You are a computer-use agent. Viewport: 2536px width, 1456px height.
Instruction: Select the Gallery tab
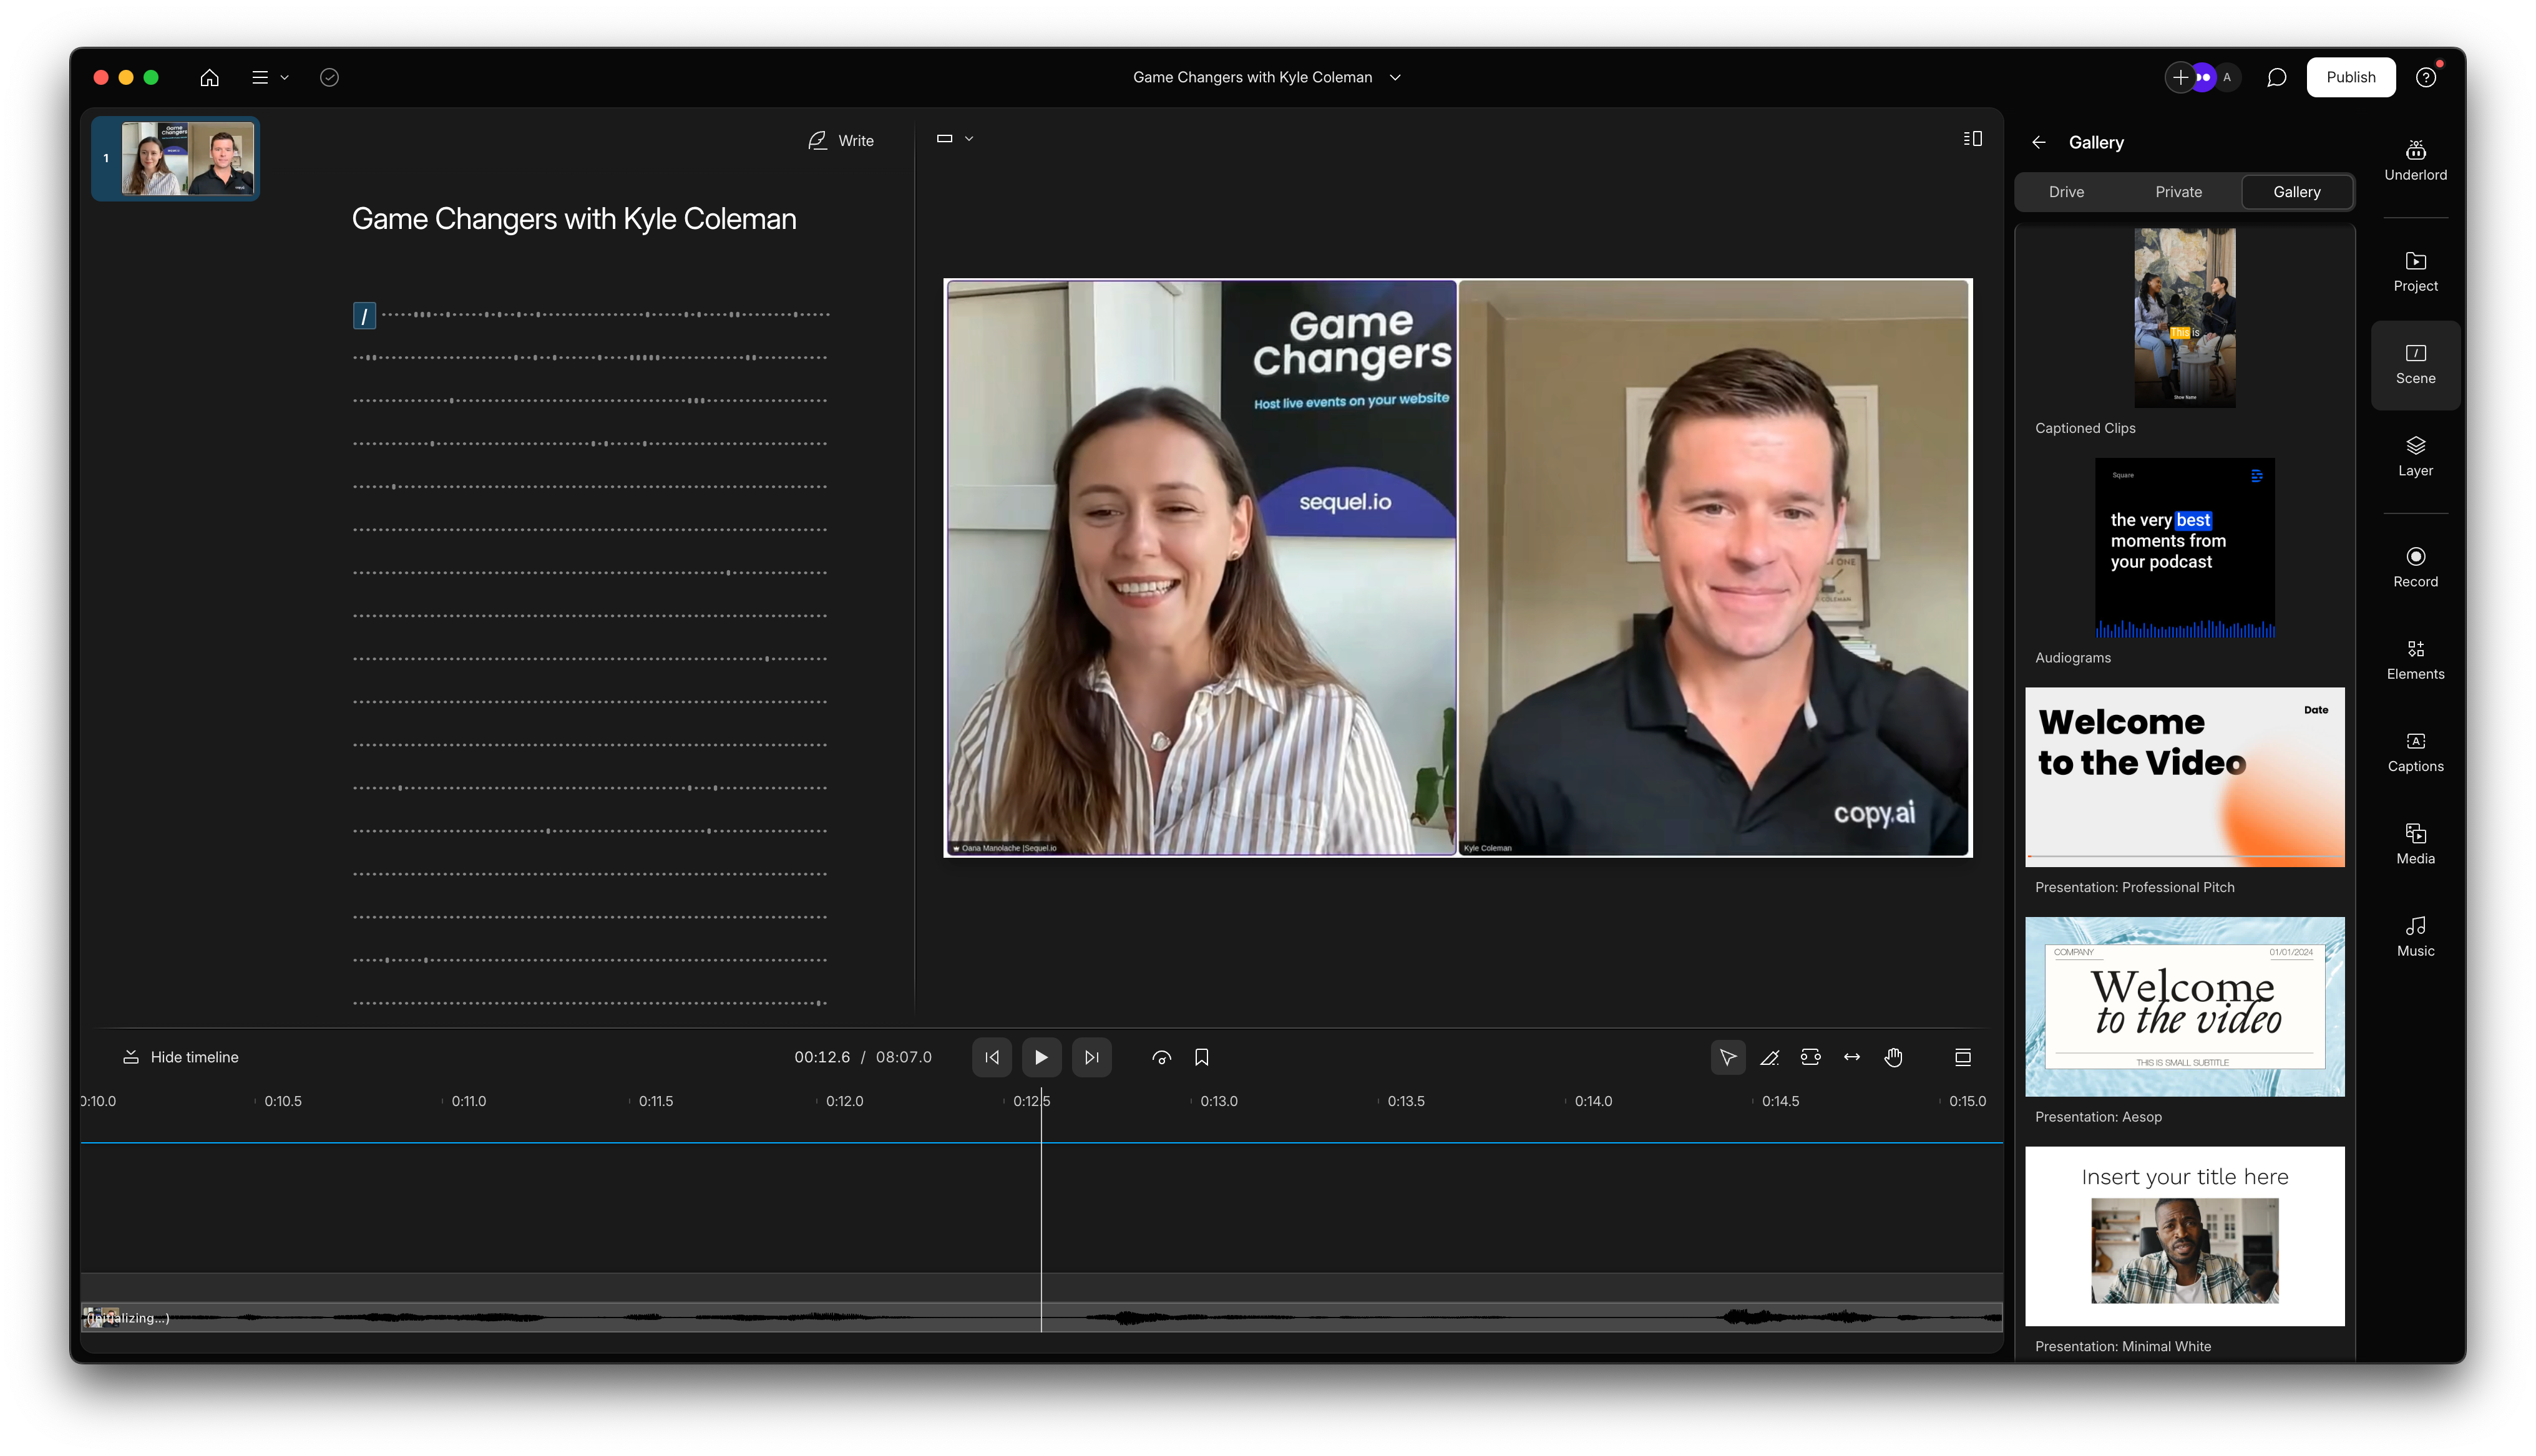[2296, 192]
